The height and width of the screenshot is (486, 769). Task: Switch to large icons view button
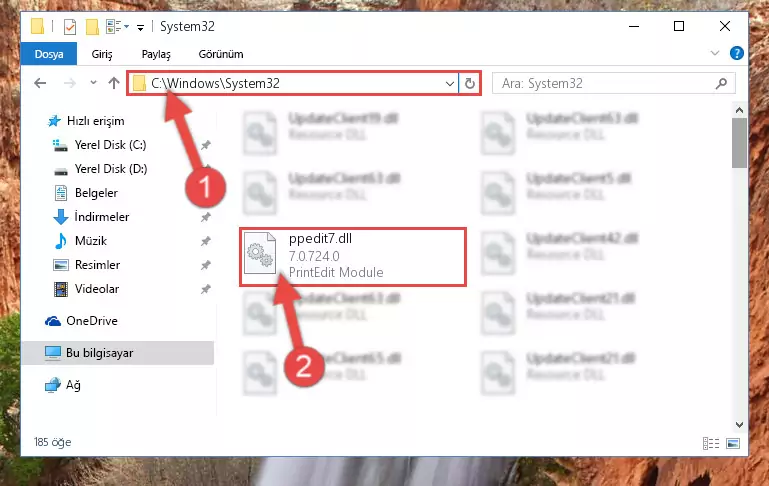click(733, 443)
